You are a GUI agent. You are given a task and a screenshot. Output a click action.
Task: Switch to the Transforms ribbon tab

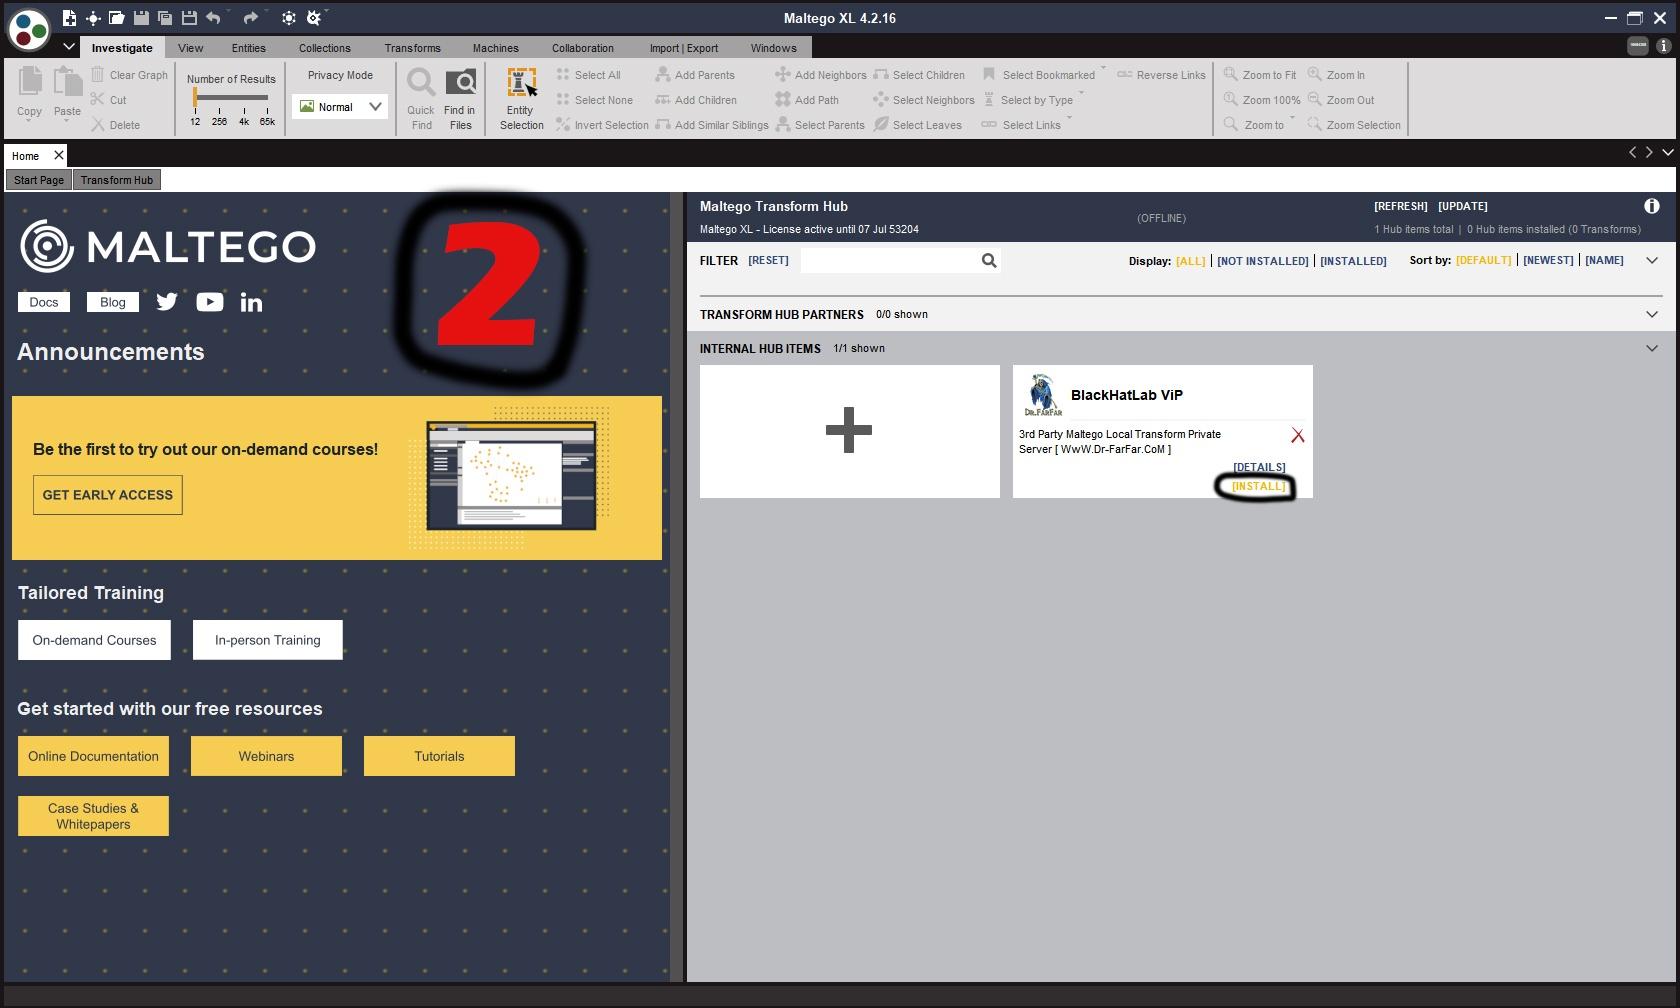pyautogui.click(x=412, y=48)
